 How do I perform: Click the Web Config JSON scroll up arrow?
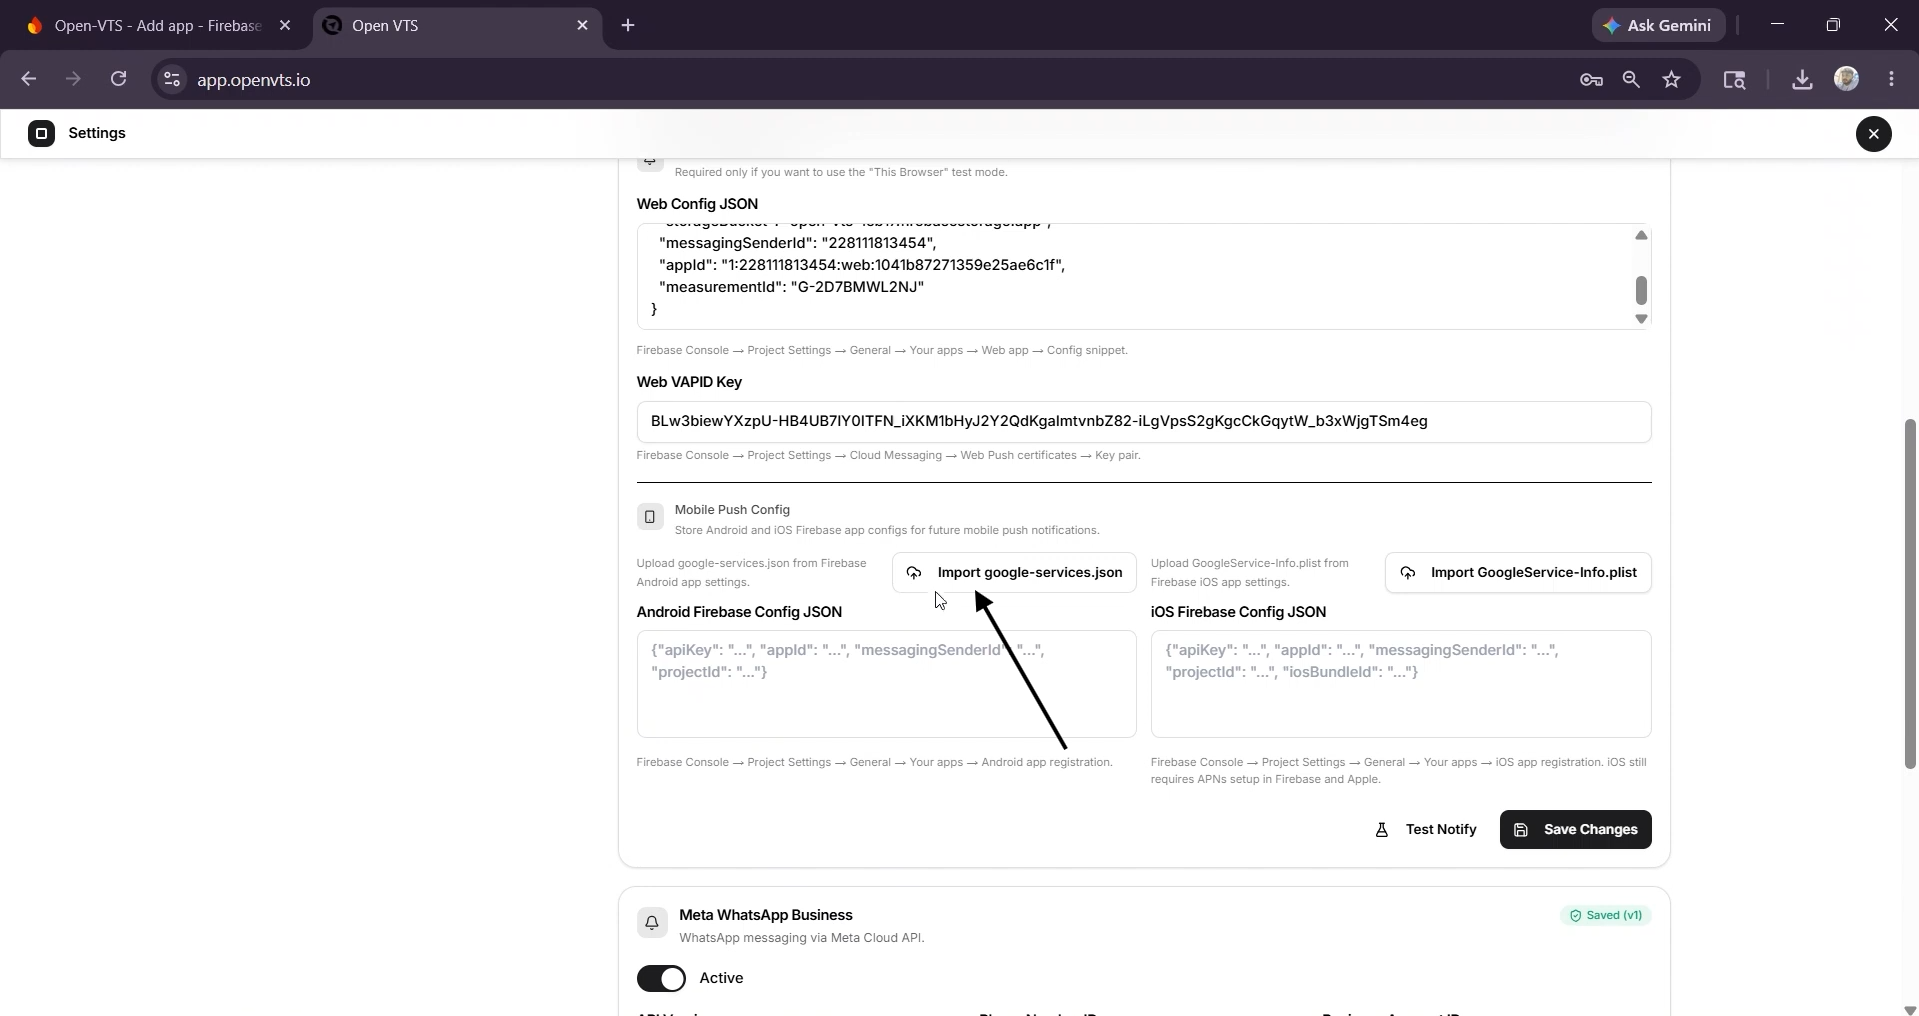tap(1641, 235)
